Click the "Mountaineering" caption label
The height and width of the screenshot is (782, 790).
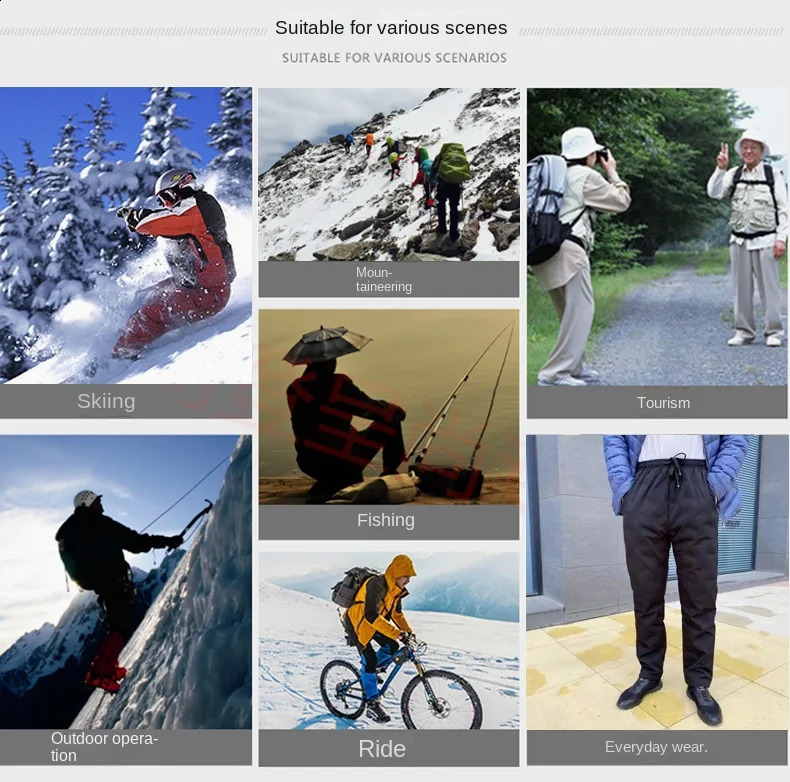point(384,279)
